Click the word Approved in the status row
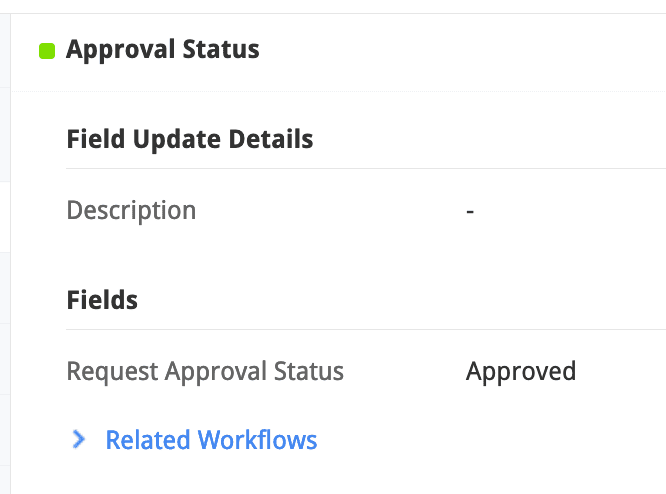Viewport: 666px width, 494px height. point(521,372)
